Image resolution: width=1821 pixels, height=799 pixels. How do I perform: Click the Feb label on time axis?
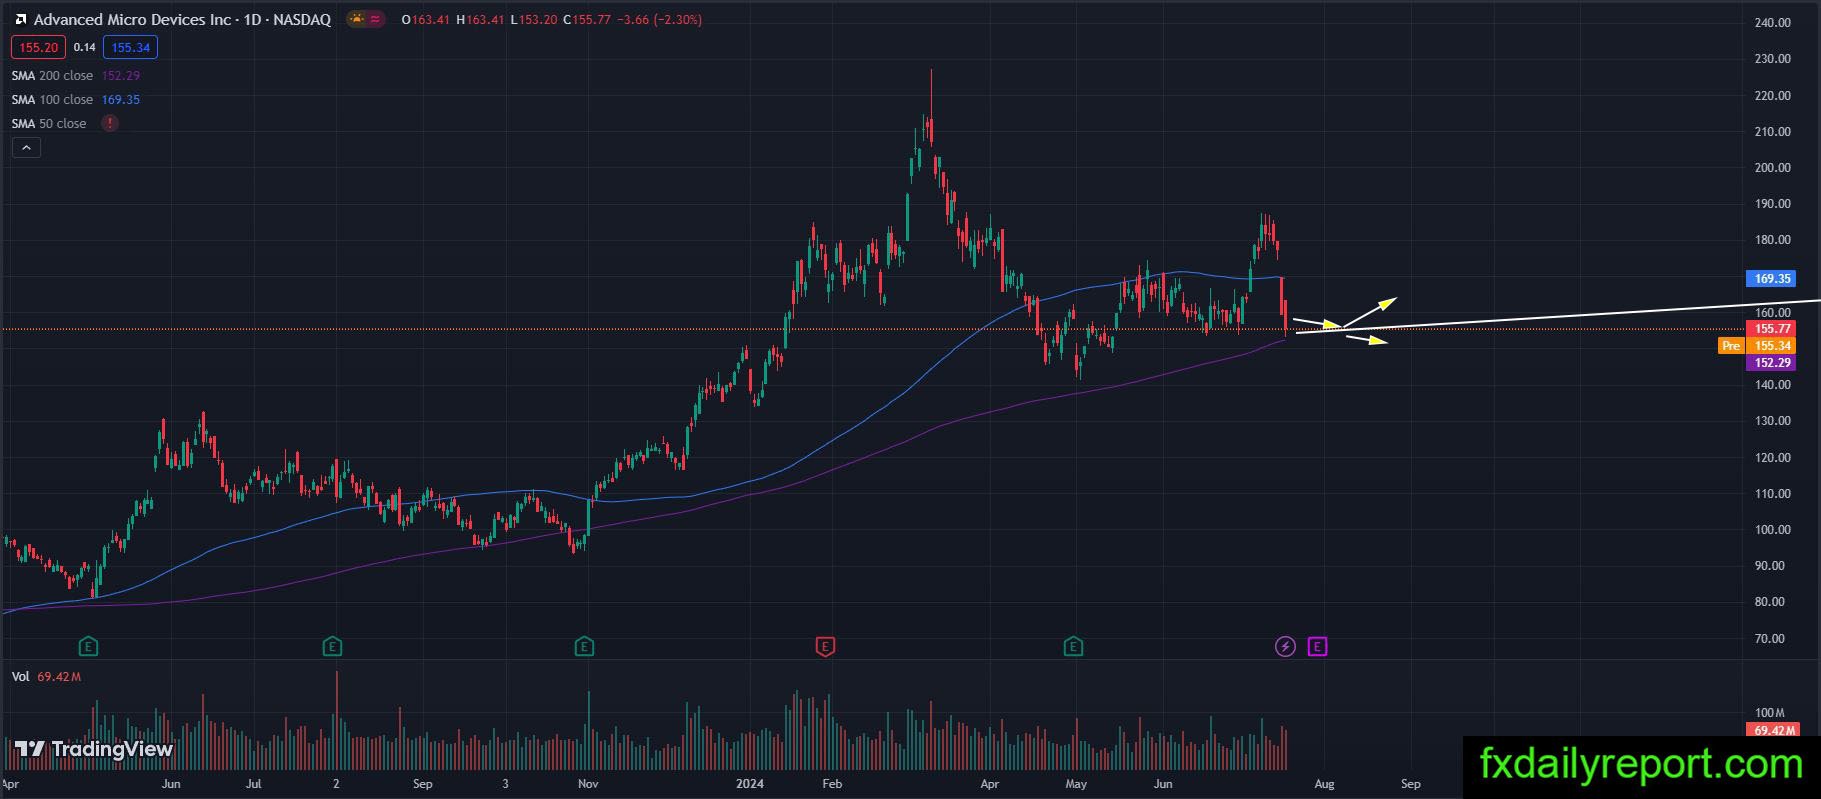(x=832, y=784)
